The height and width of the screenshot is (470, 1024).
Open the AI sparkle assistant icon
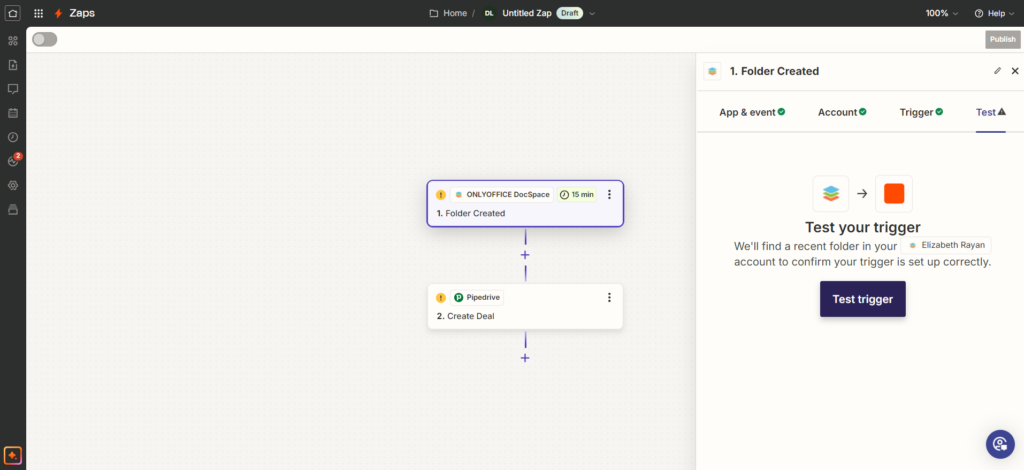tap(12, 454)
